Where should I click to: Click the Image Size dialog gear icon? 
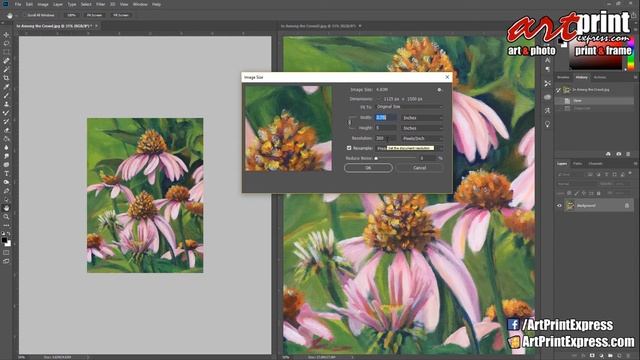[439, 89]
